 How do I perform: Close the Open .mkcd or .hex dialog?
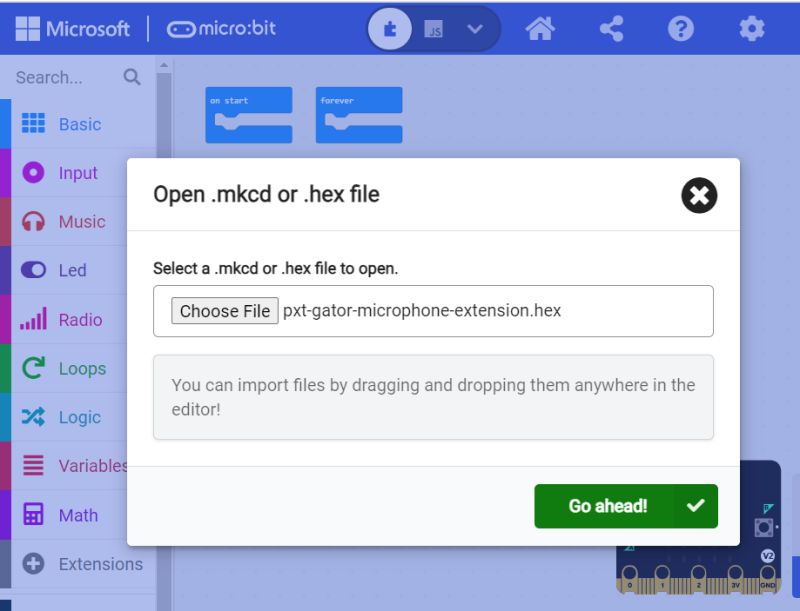point(699,195)
